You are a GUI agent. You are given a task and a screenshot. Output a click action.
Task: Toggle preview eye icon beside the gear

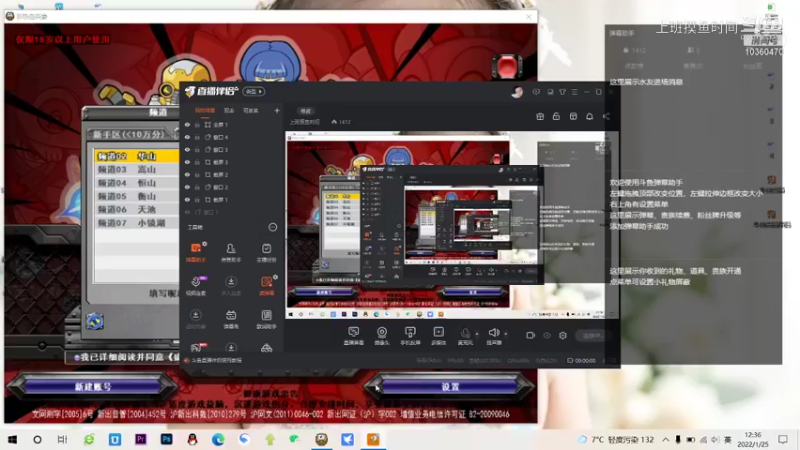click(546, 335)
